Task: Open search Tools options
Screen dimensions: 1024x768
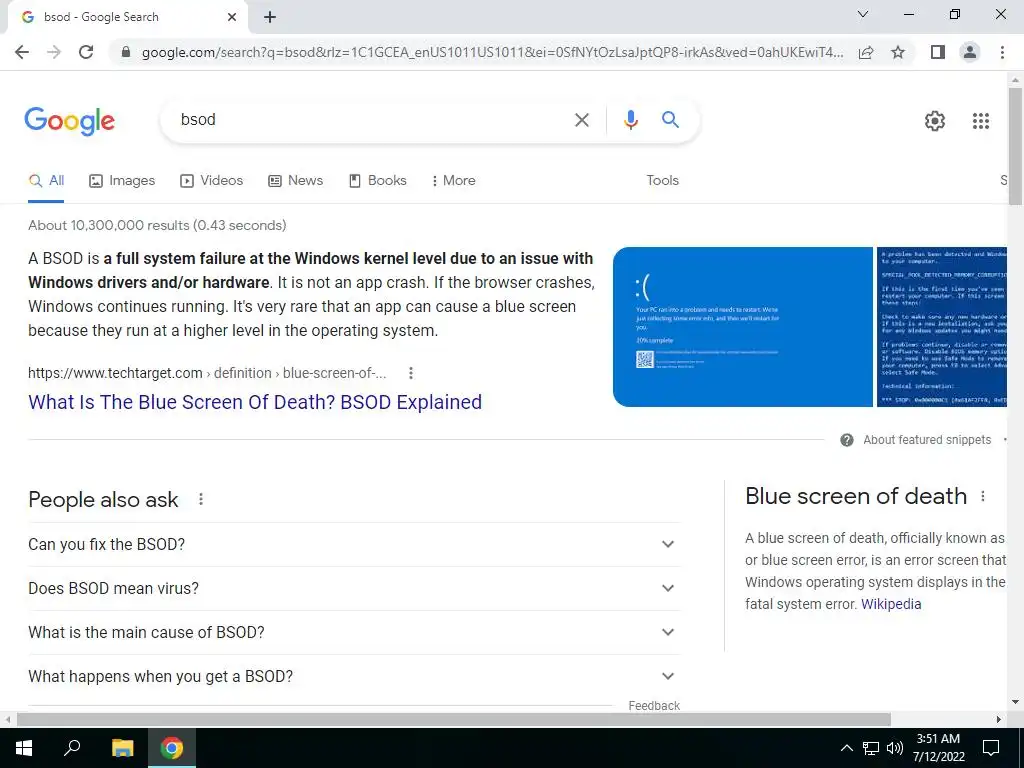Action: click(x=662, y=181)
